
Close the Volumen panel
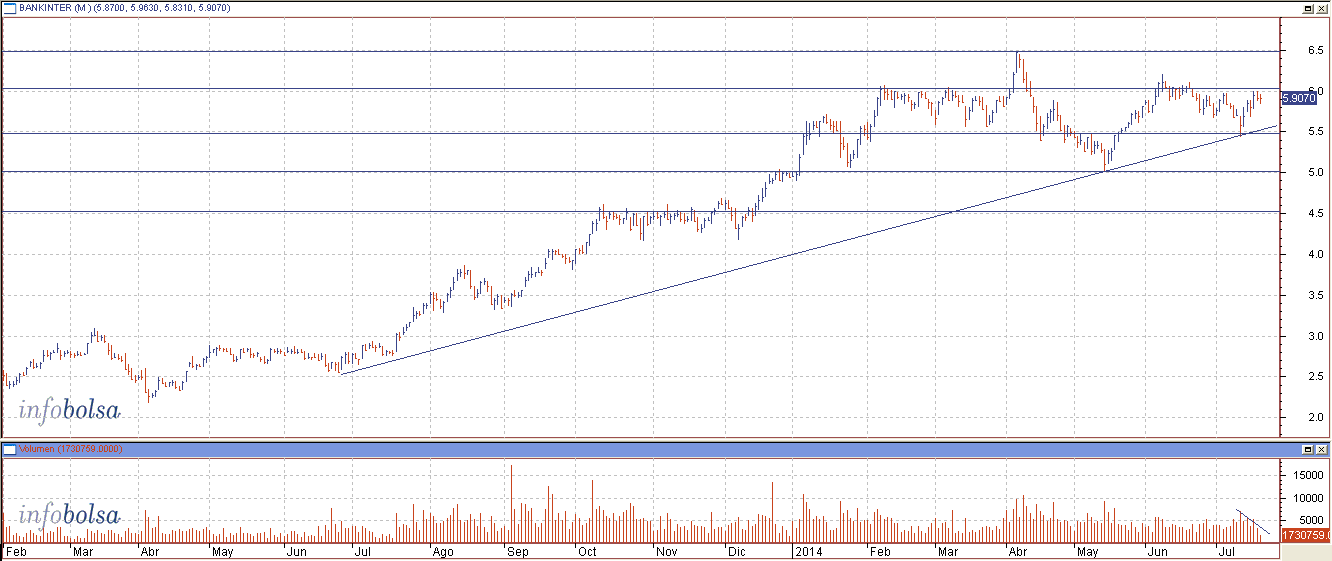[1321, 449]
